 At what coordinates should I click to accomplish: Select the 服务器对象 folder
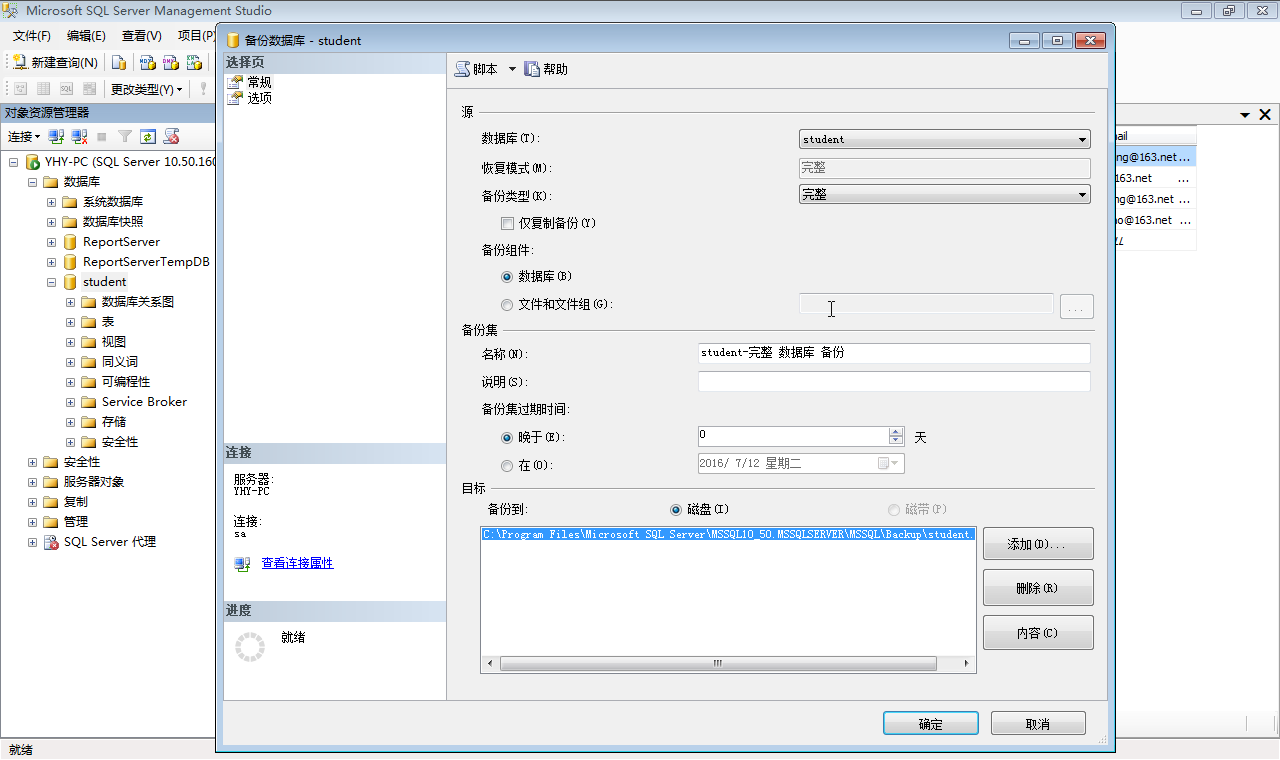click(94, 482)
